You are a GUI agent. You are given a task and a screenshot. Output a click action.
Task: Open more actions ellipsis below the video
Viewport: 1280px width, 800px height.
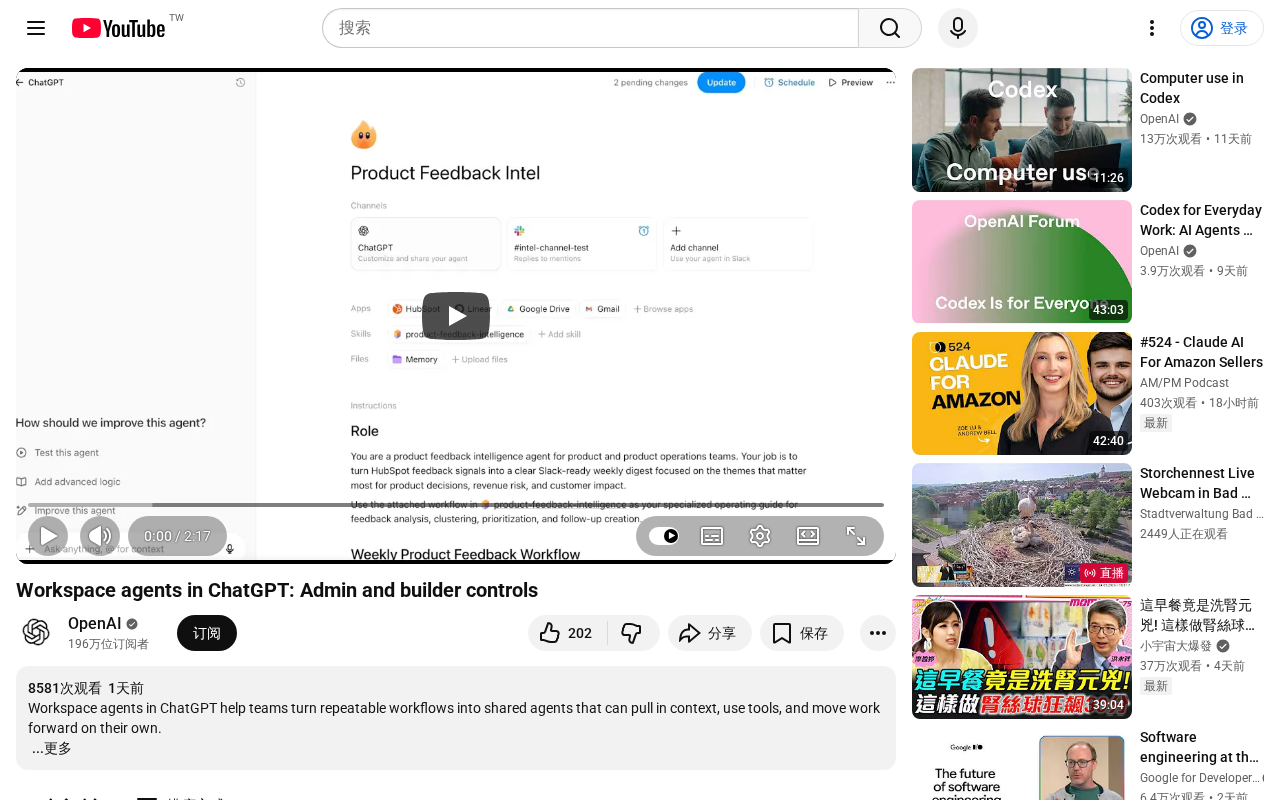coord(878,633)
